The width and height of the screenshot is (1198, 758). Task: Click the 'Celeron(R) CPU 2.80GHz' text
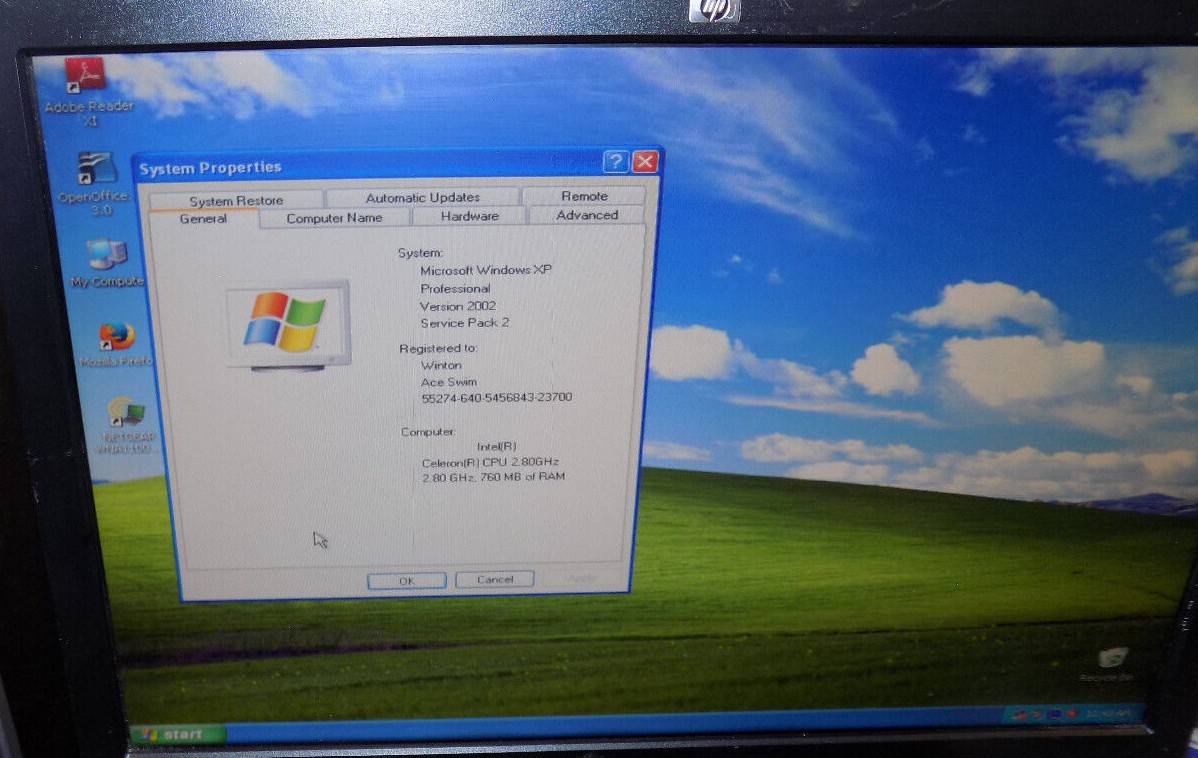click(x=491, y=462)
